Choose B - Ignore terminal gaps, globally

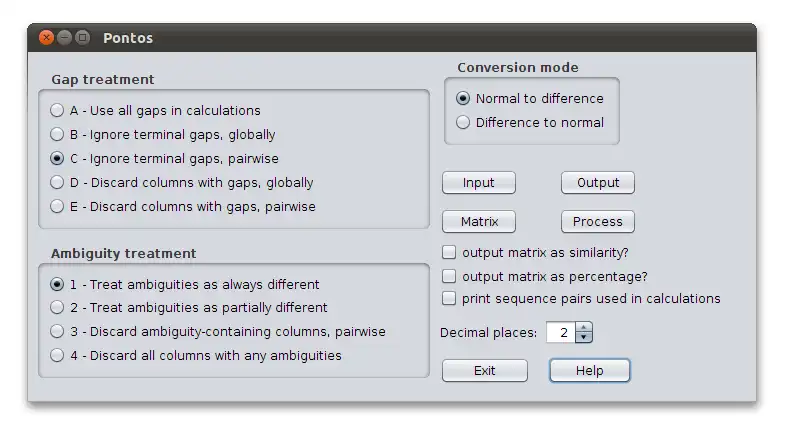(x=57, y=135)
